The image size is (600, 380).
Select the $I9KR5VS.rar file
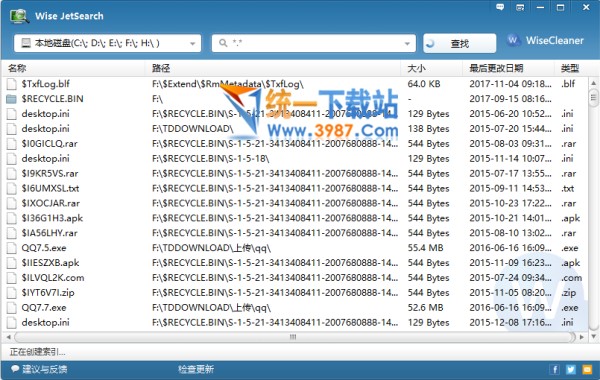pos(50,173)
